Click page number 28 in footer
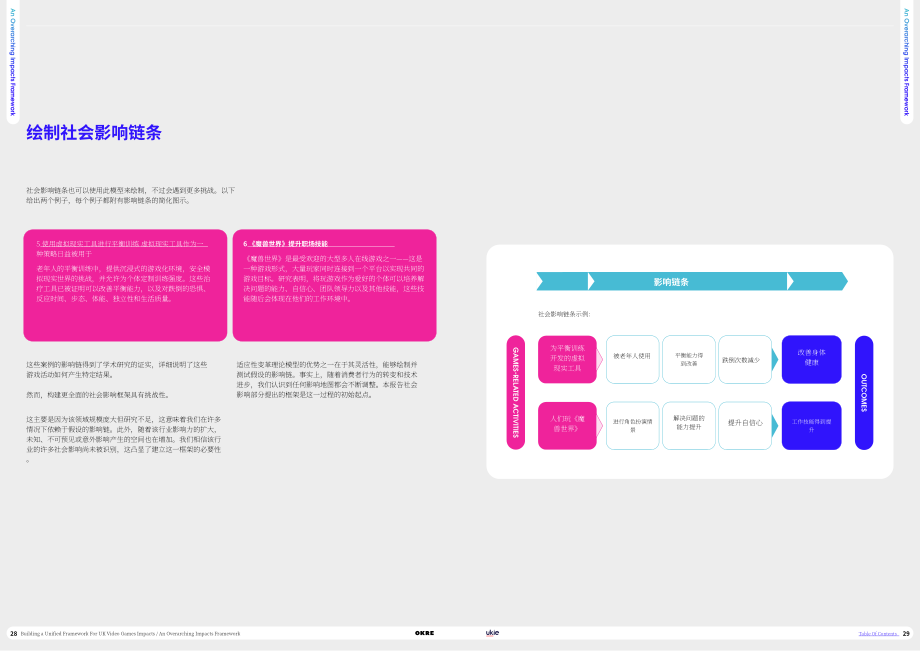 13,634
